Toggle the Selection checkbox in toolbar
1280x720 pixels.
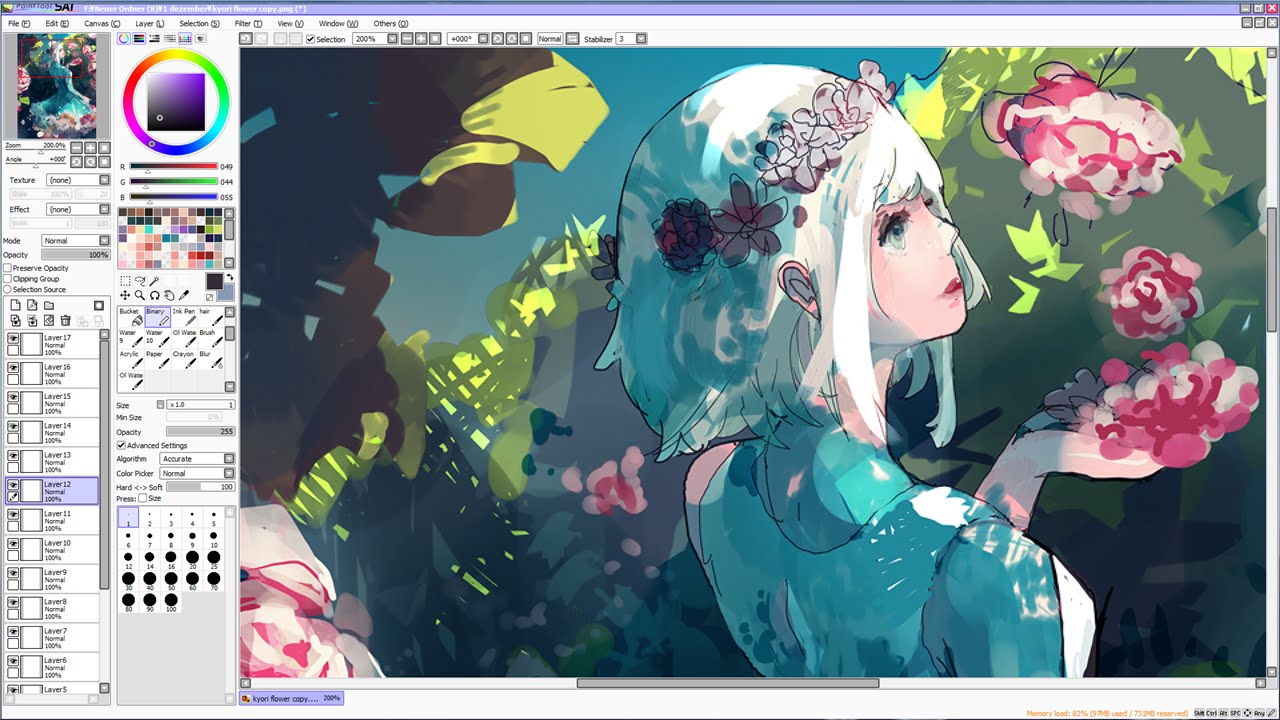(x=310, y=39)
